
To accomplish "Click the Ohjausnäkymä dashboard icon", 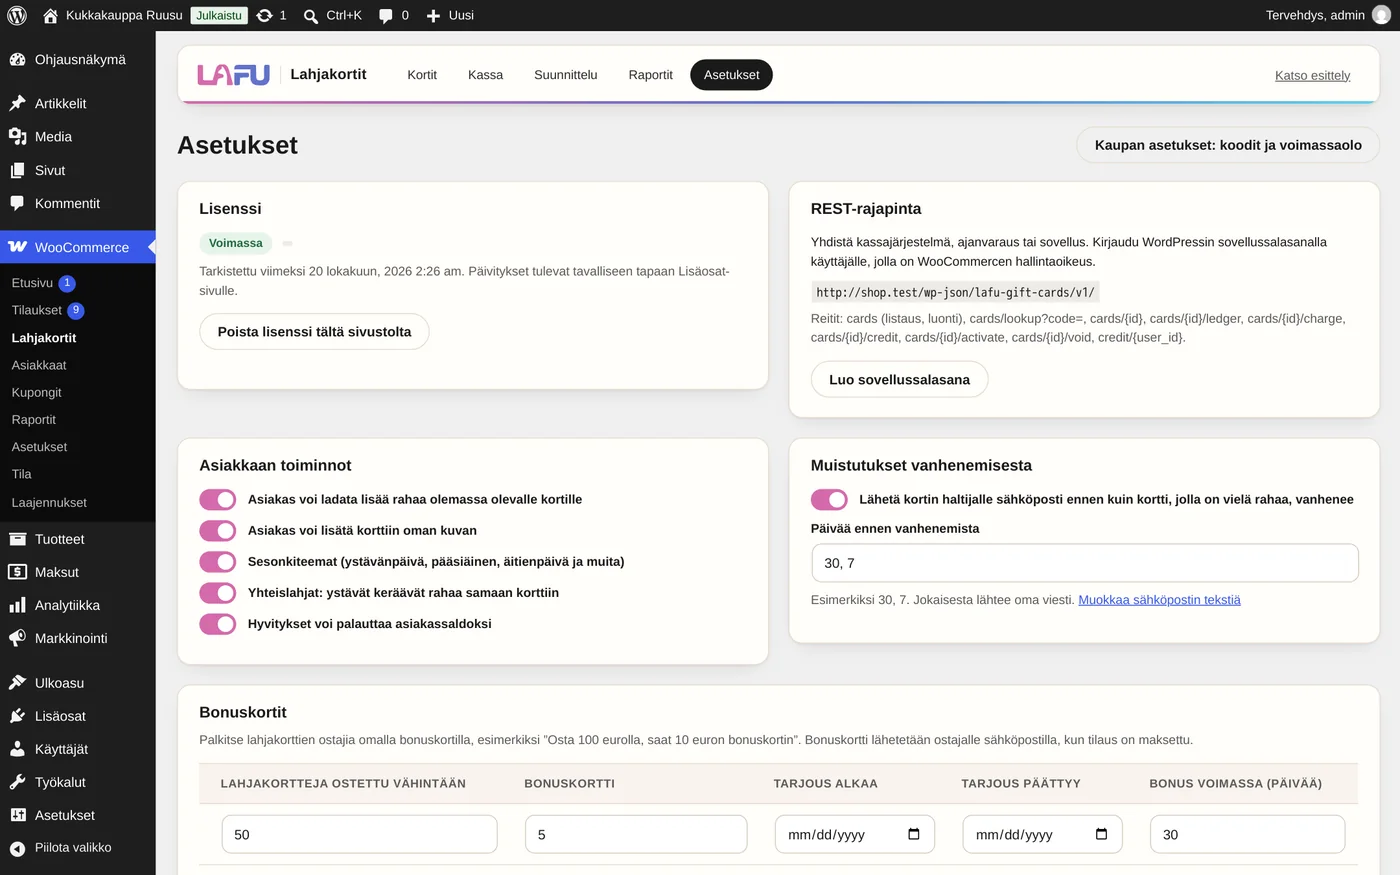I will 17,59.
